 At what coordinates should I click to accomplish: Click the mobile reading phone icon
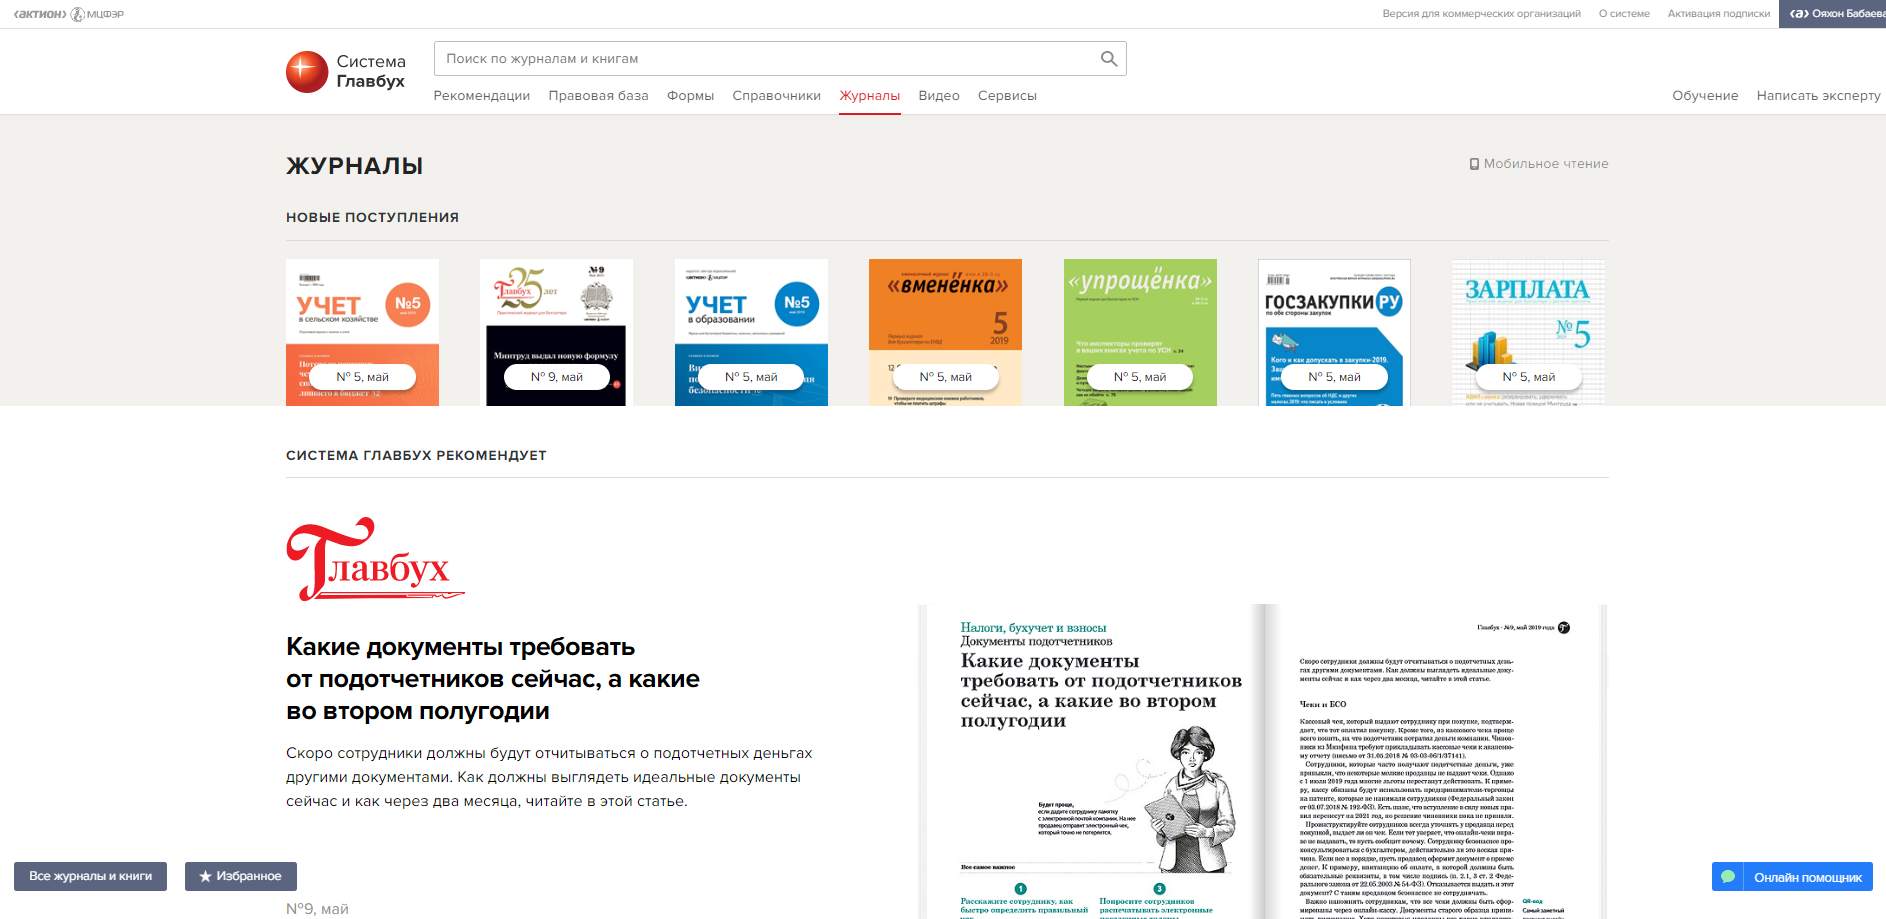[x=1474, y=164]
